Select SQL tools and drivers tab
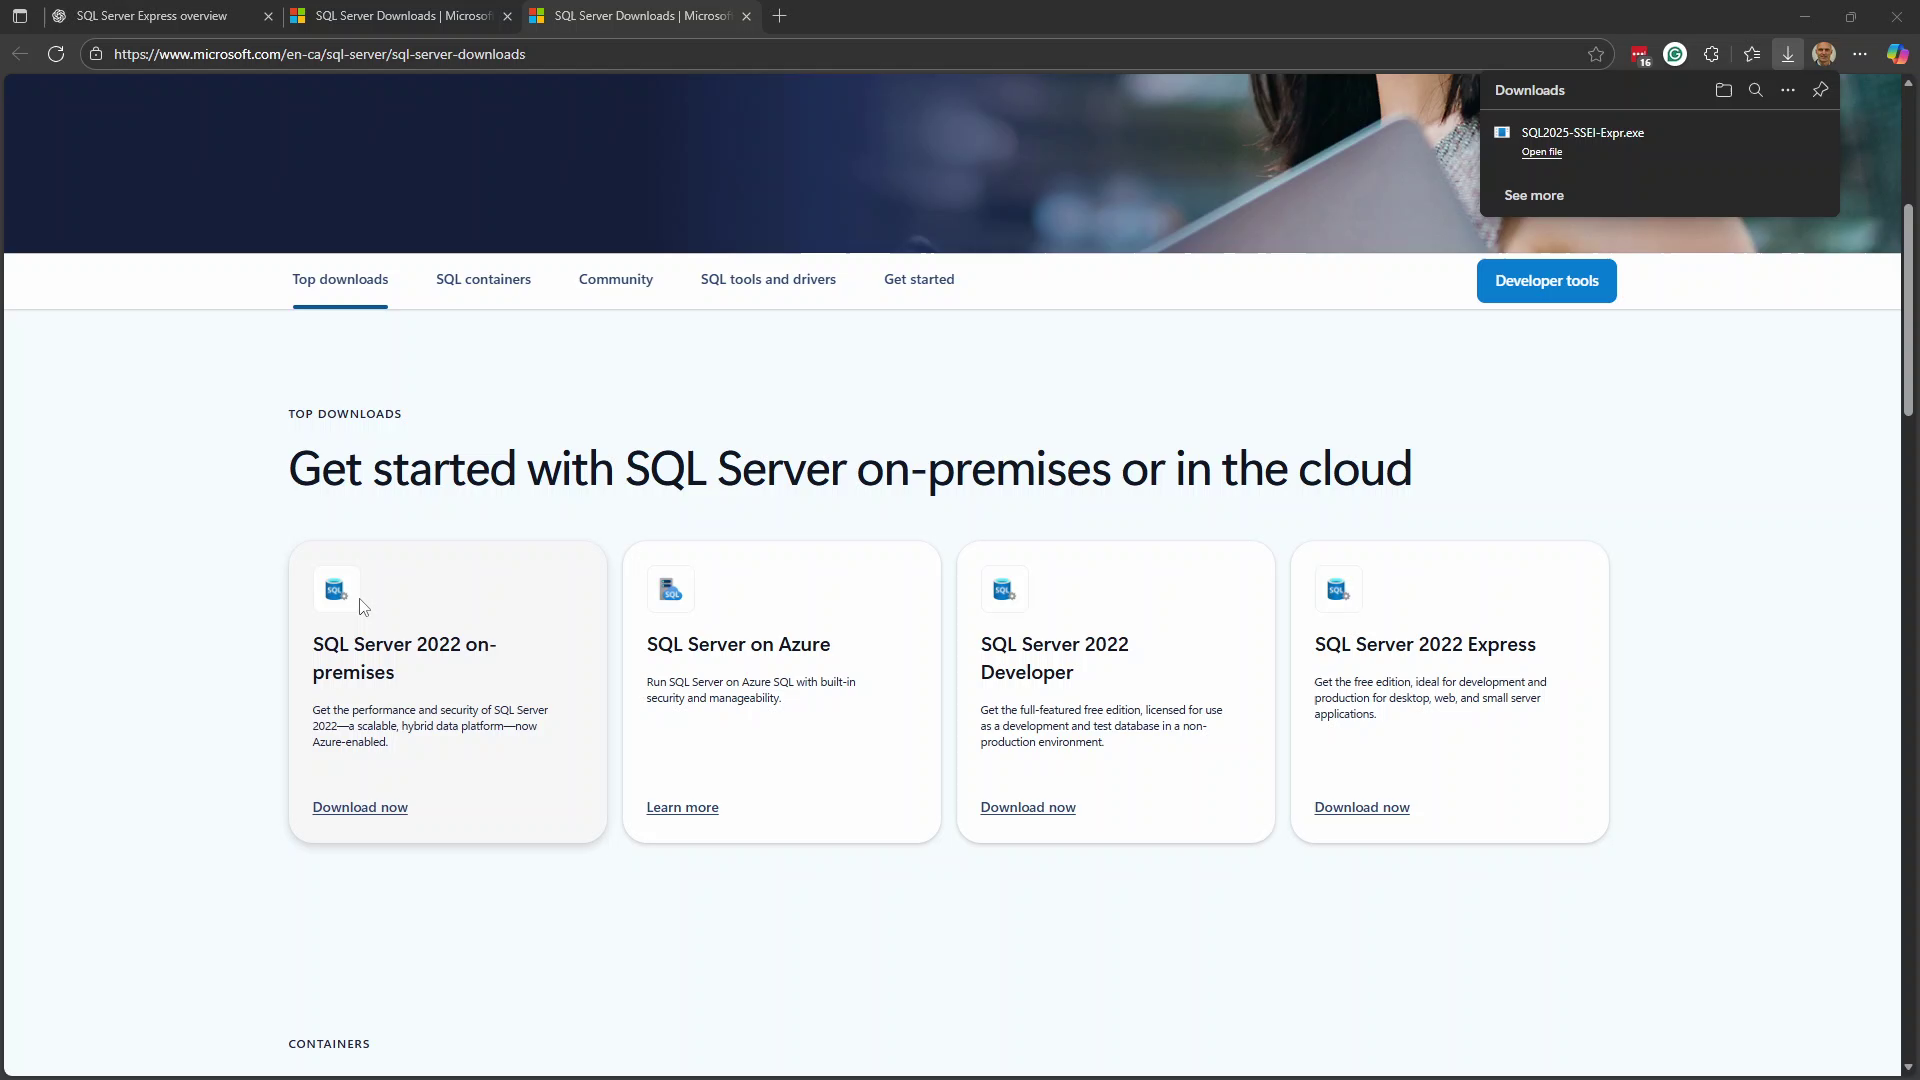 [768, 280]
